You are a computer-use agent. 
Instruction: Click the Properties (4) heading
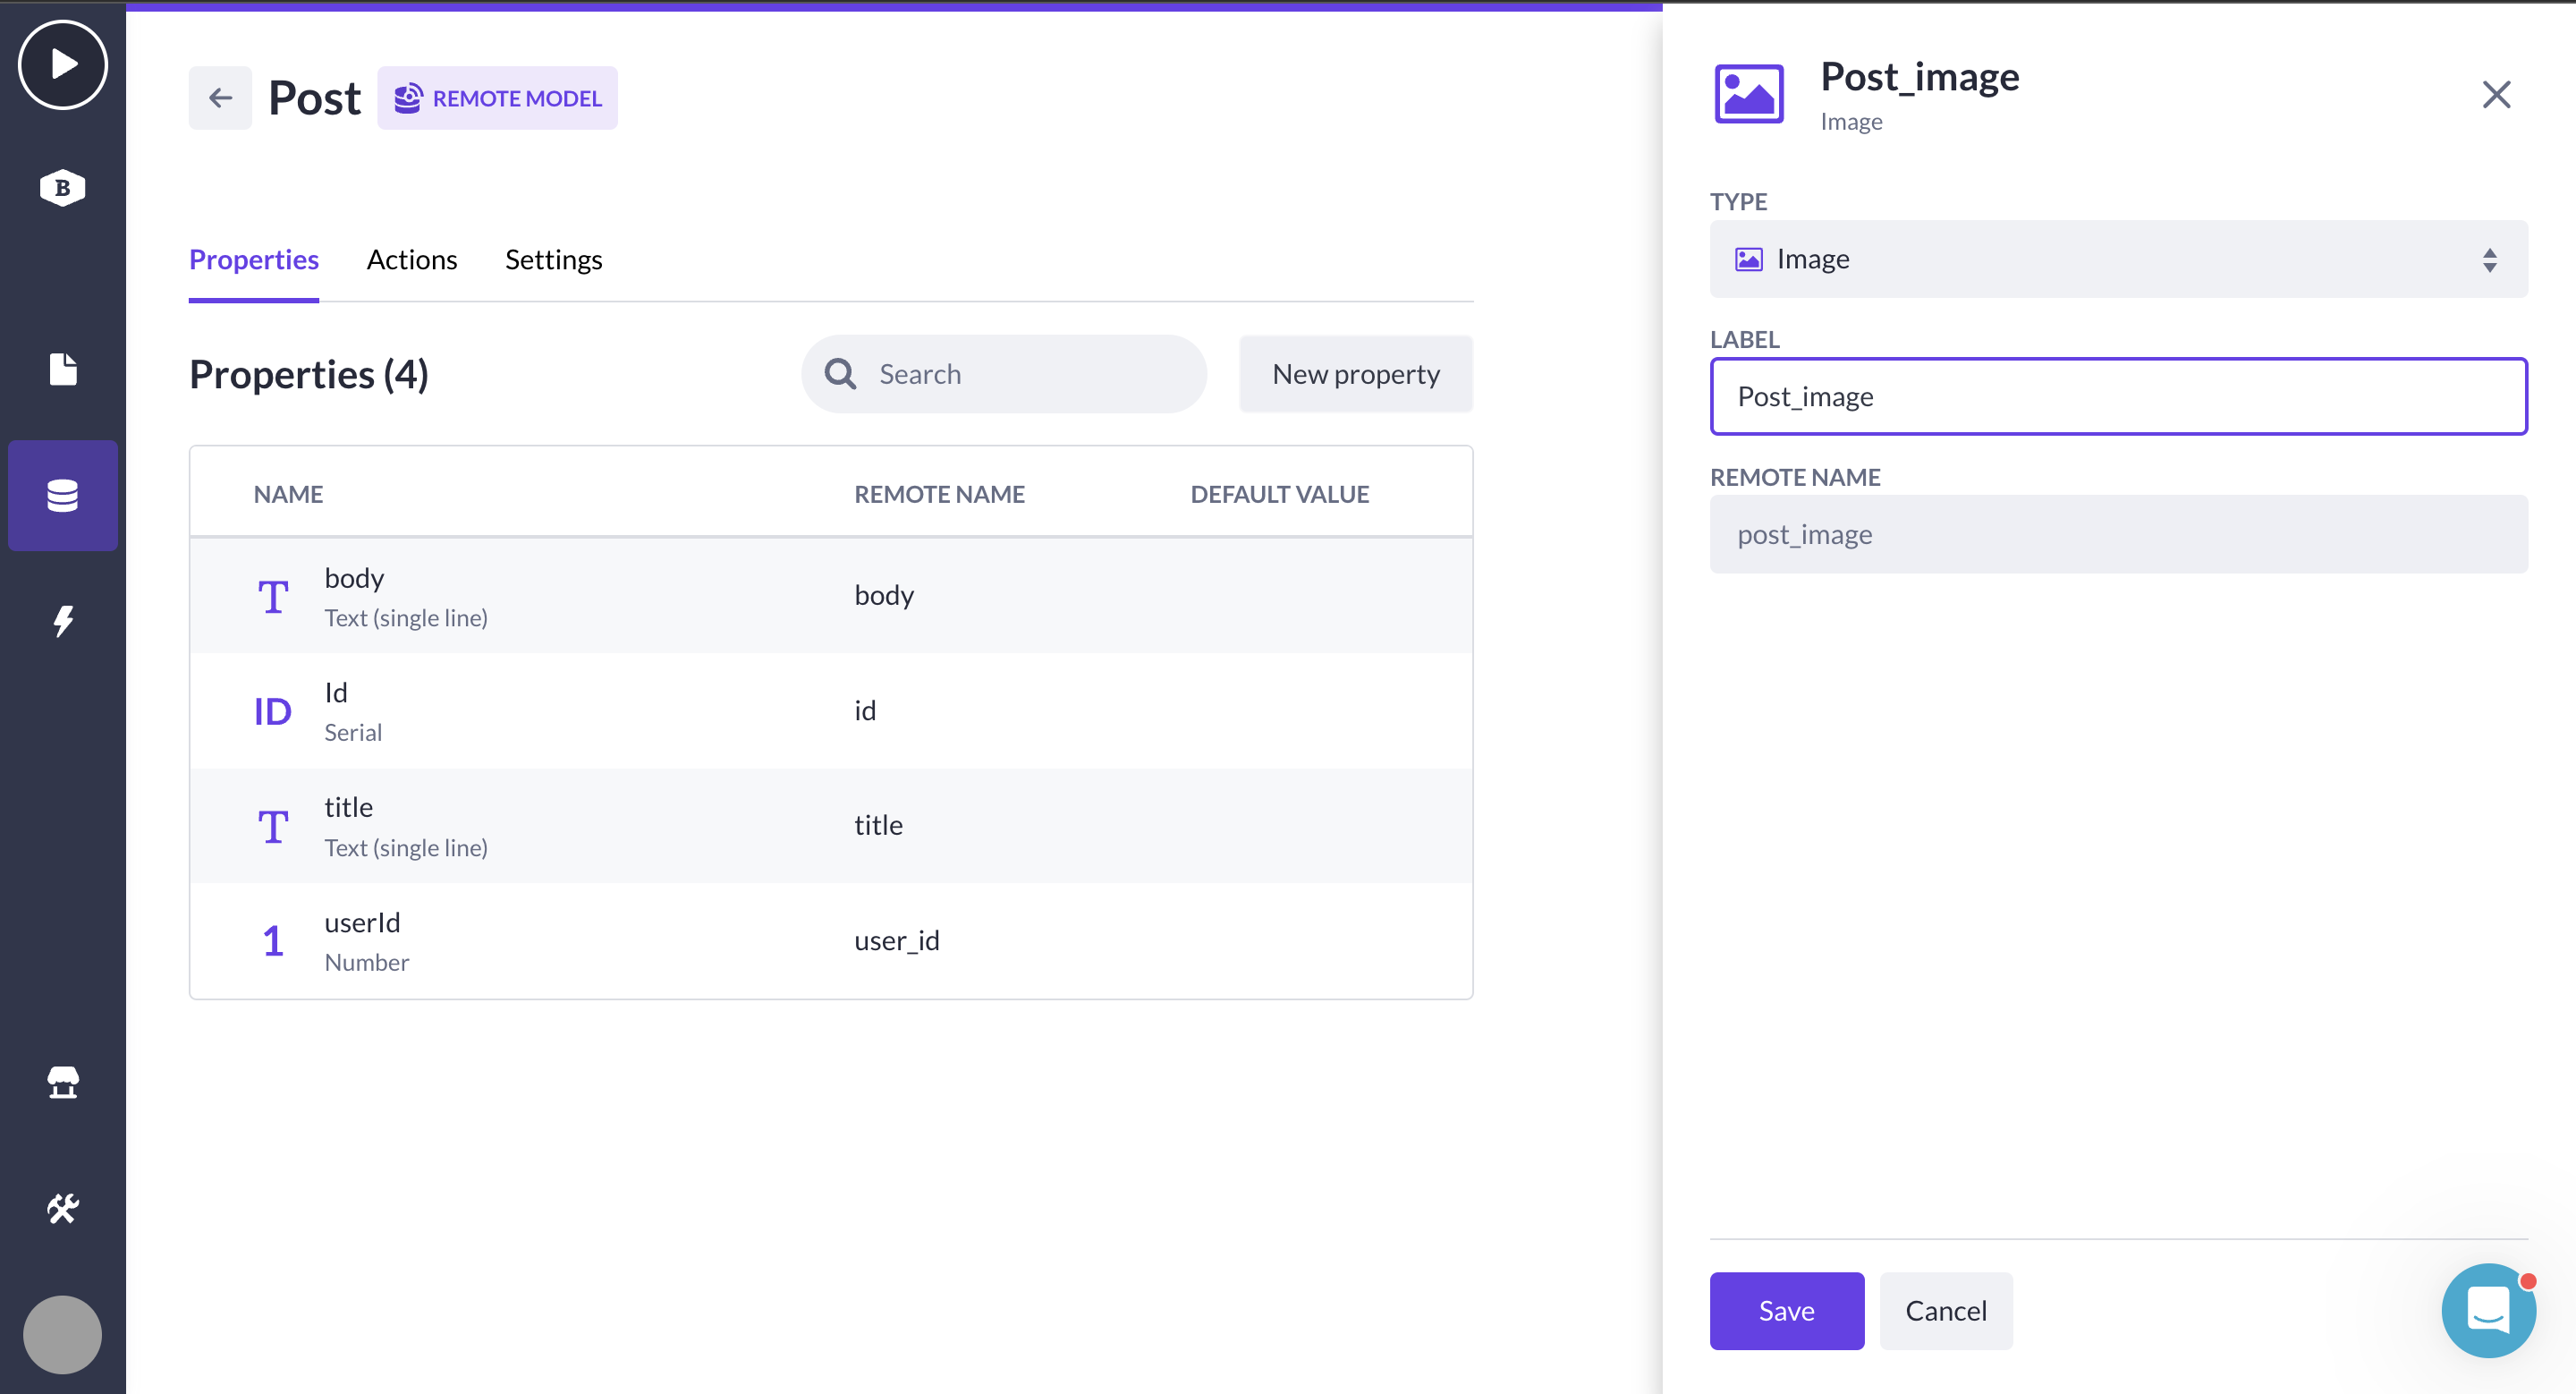(x=309, y=374)
